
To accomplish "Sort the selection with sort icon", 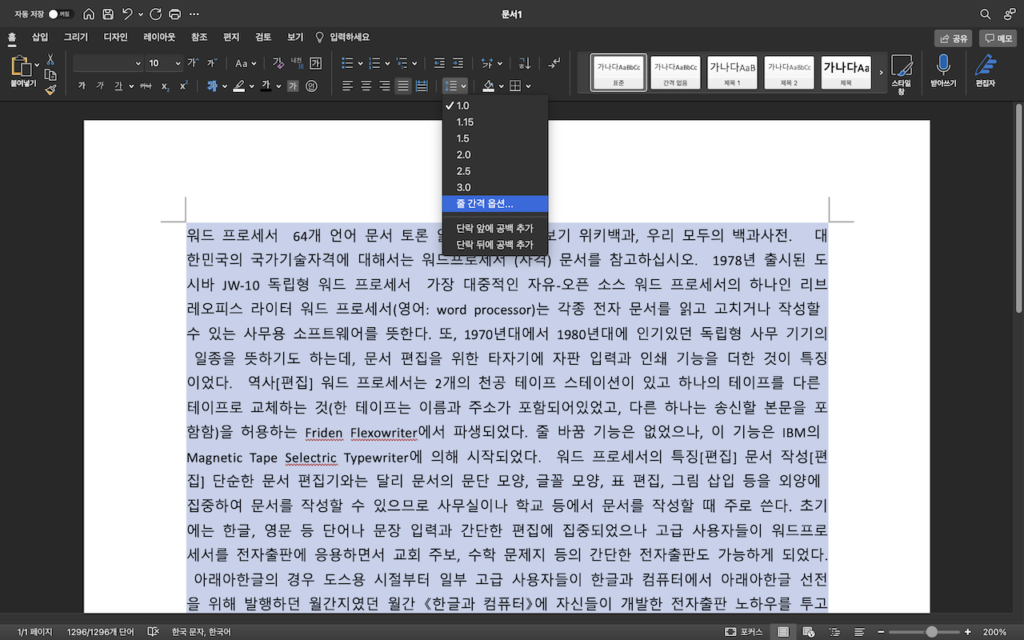I will [524, 63].
